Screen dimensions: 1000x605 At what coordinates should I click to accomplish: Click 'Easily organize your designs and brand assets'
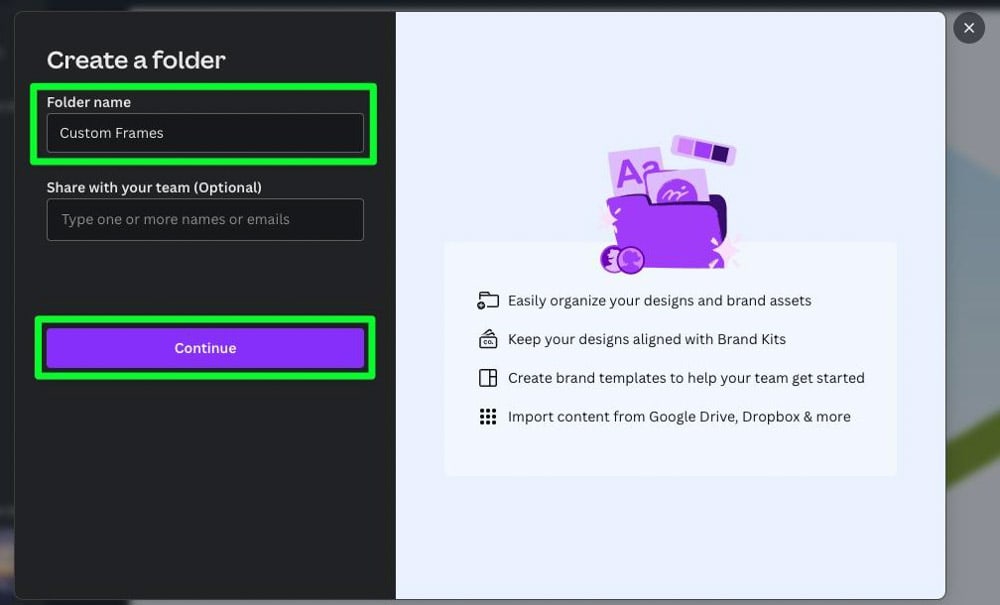coord(659,301)
